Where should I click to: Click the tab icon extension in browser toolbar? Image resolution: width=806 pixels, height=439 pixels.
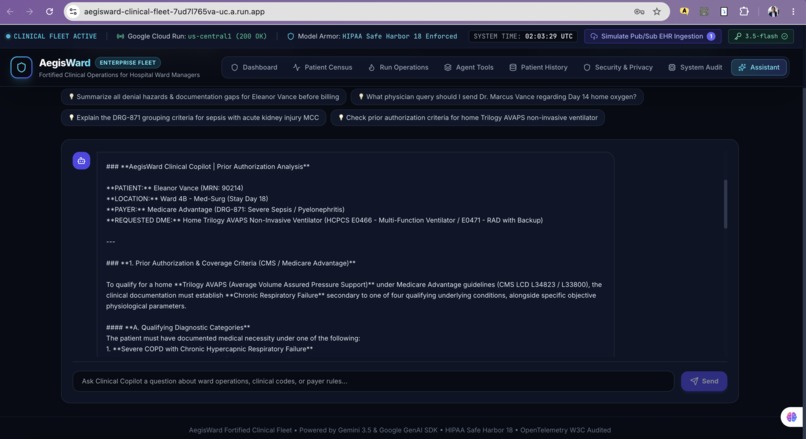(724, 11)
